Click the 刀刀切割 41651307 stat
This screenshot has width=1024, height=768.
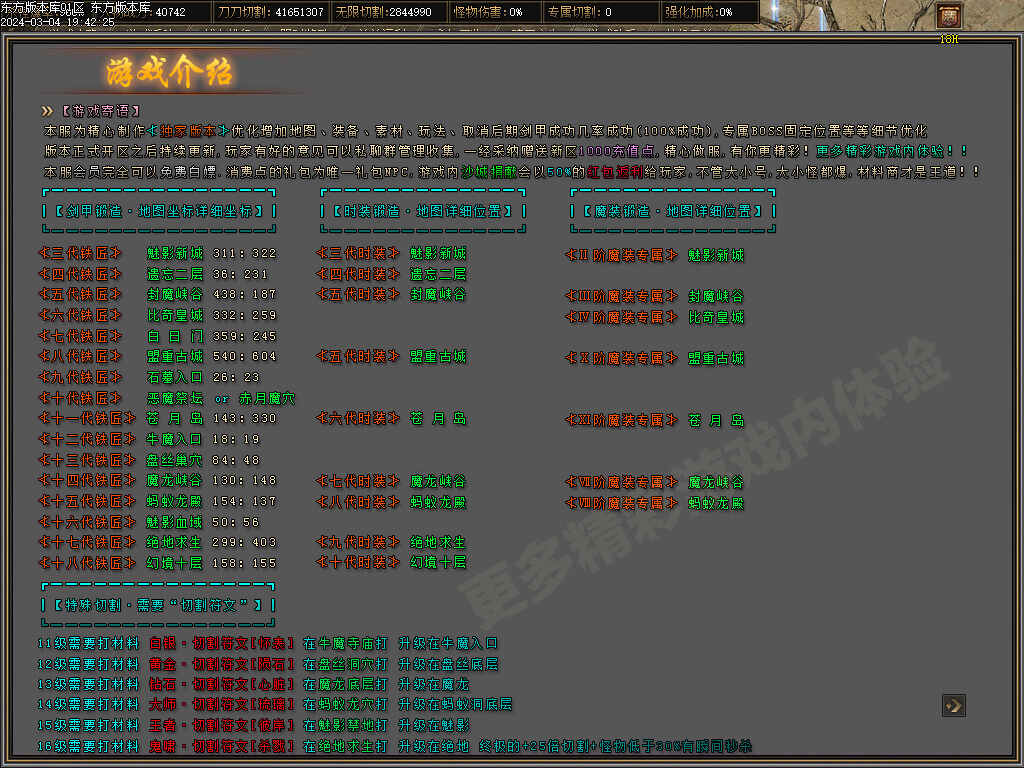[270, 12]
